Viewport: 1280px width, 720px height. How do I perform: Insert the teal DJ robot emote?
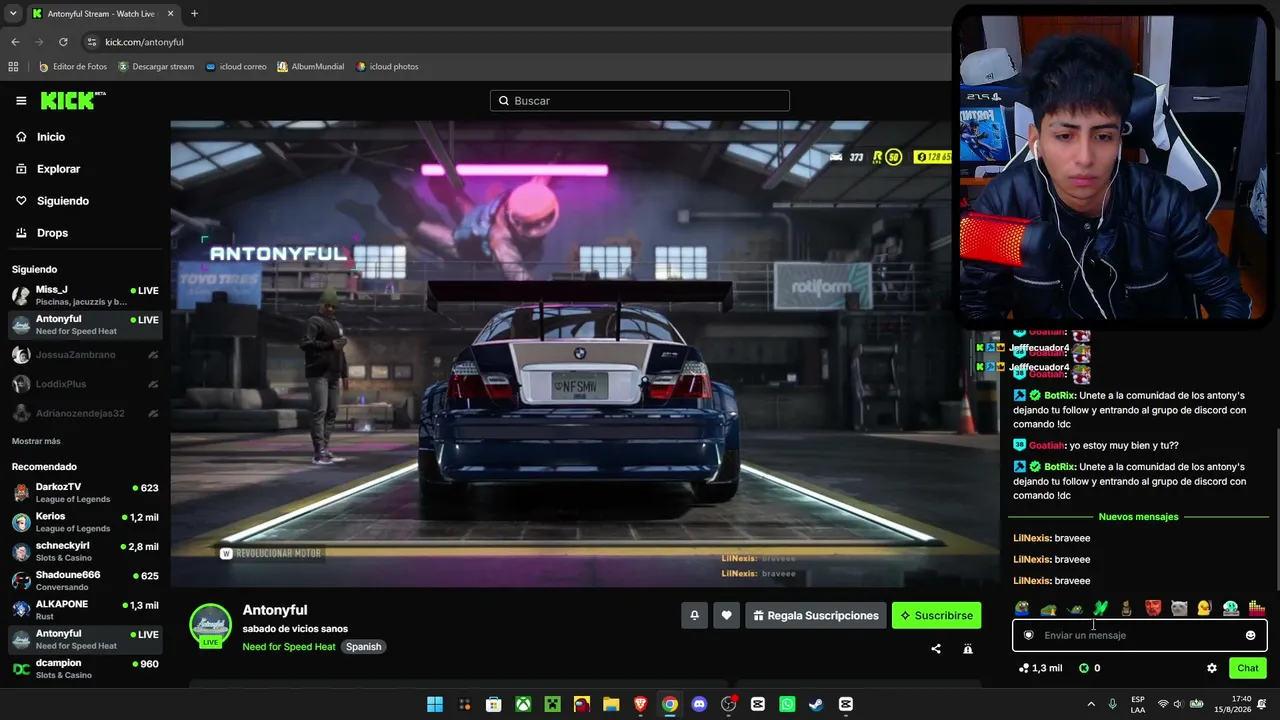[x=1231, y=607]
